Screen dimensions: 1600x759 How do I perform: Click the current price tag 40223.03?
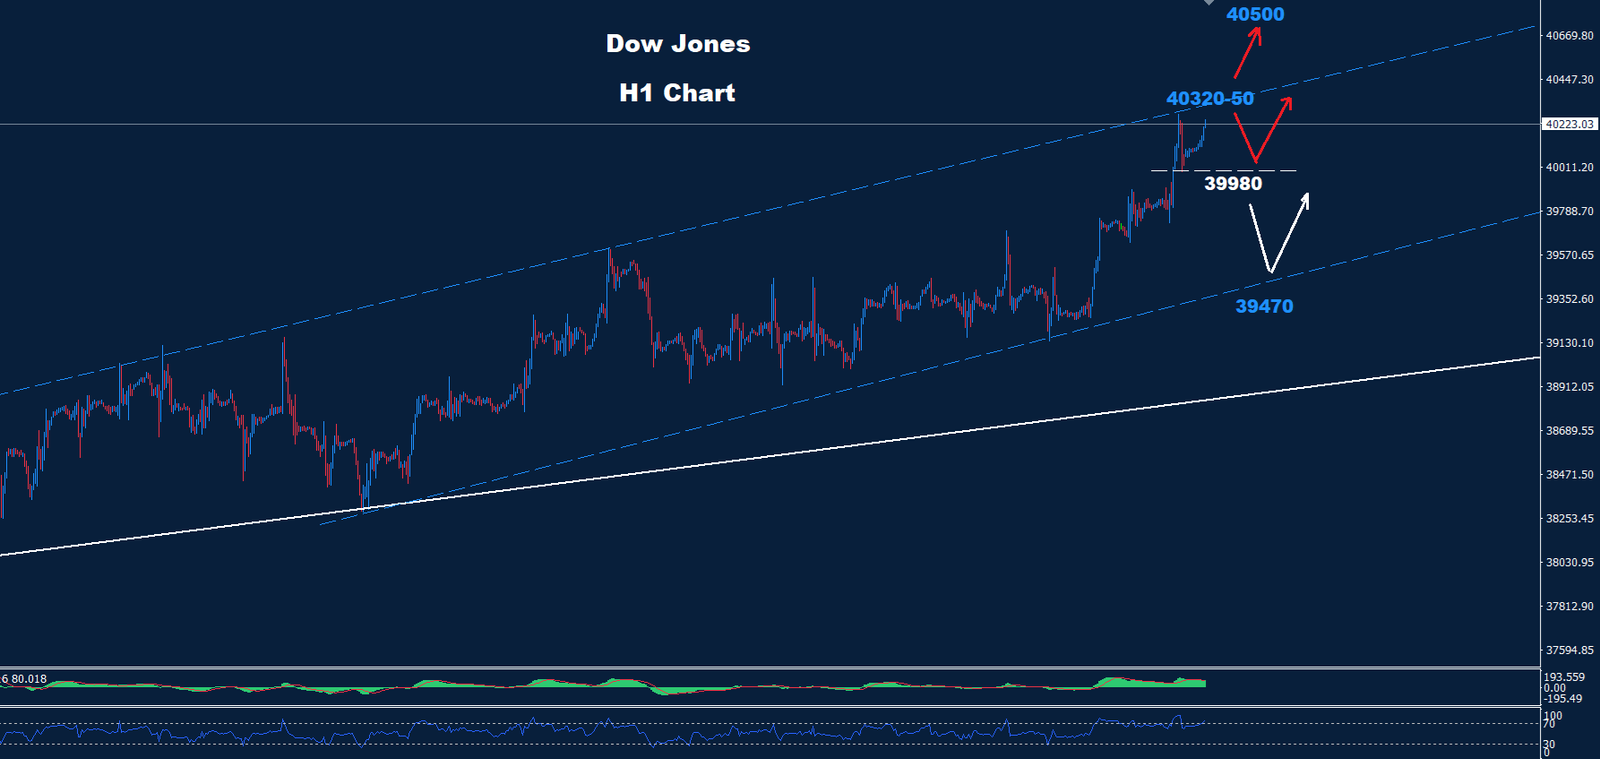pyautogui.click(x=1569, y=124)
